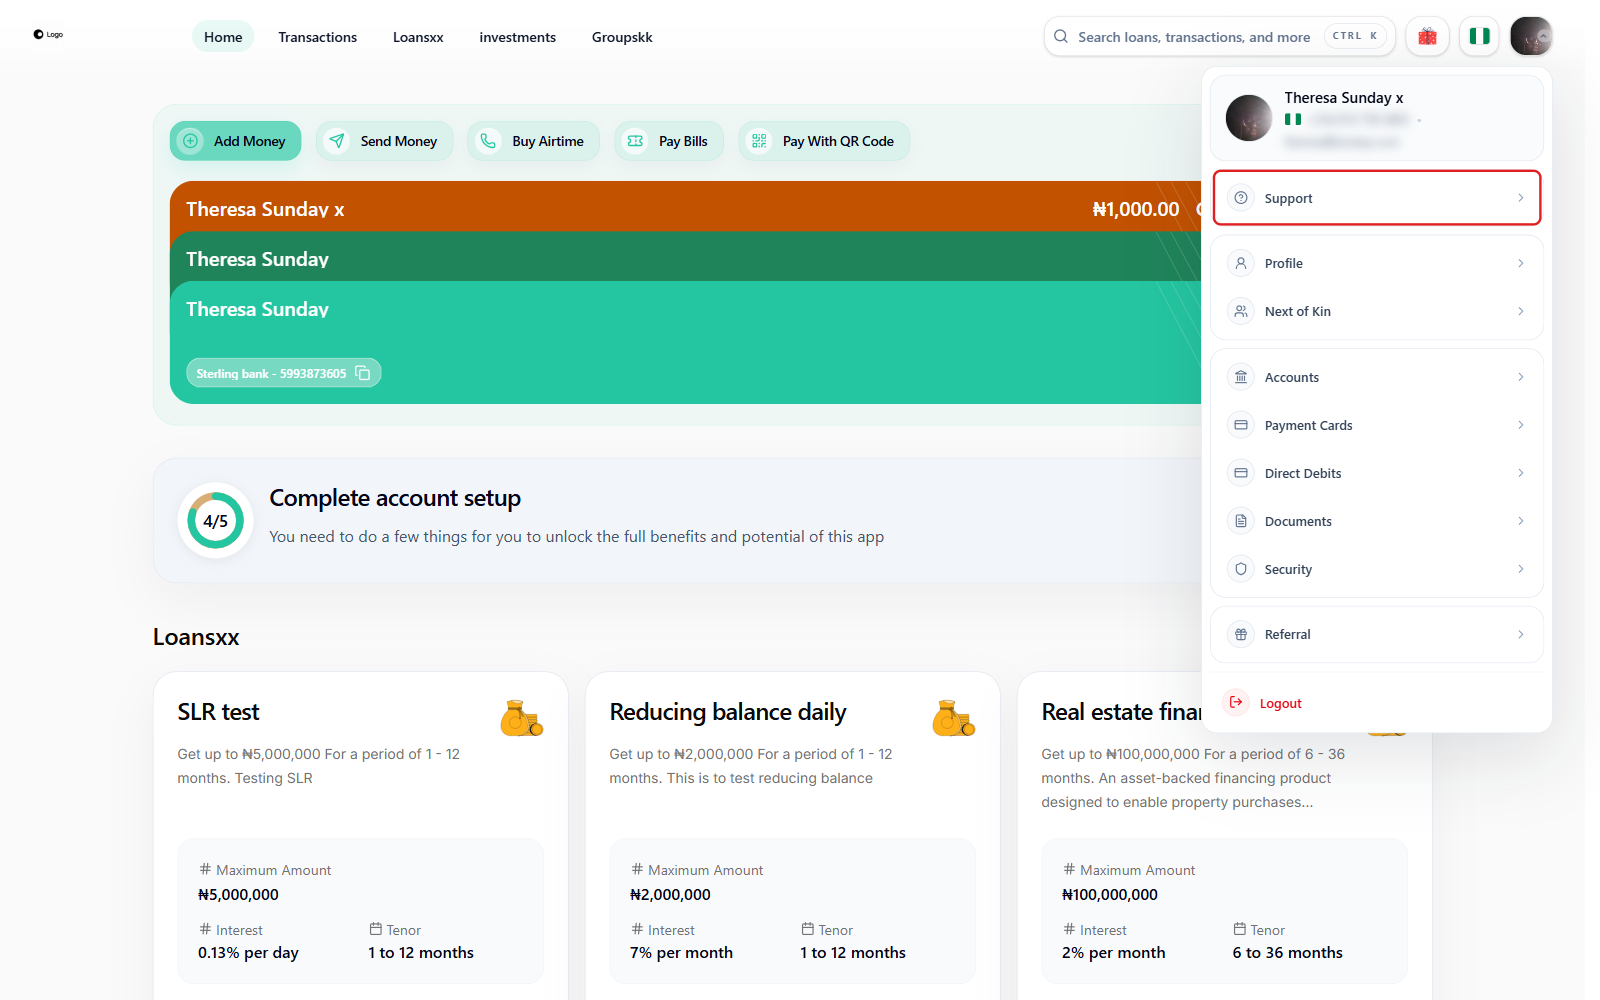Click the Send Money button

click(384, 141)
